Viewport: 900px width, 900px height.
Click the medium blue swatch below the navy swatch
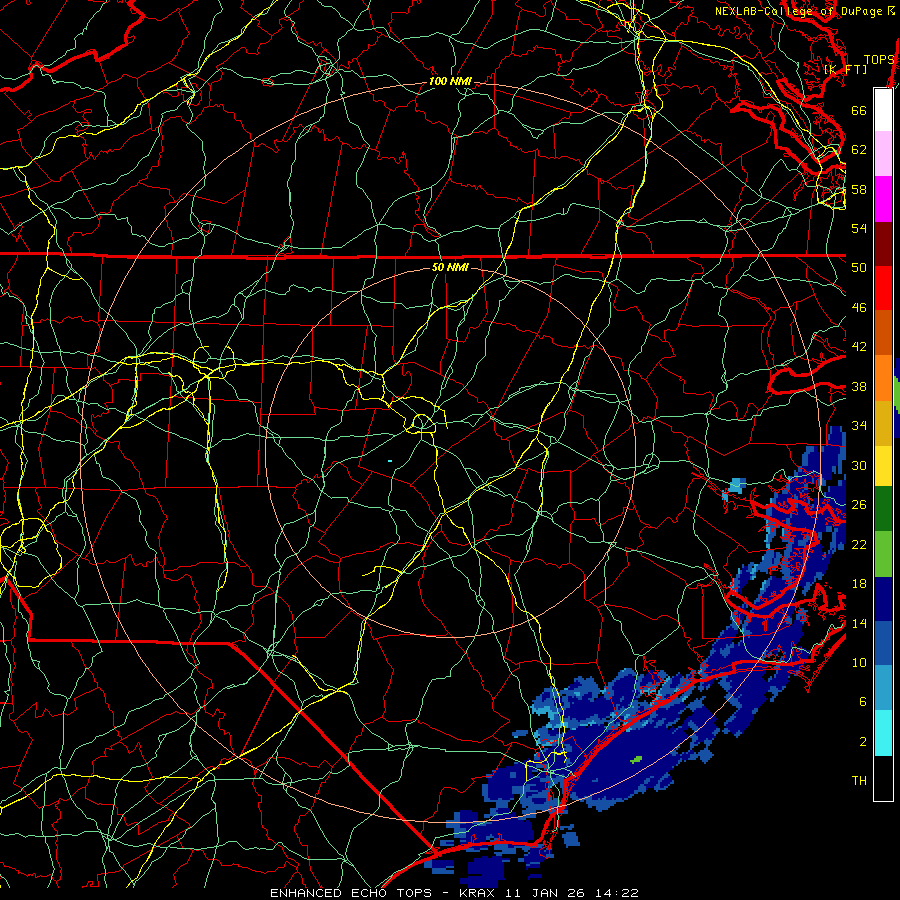coord(883,643)
